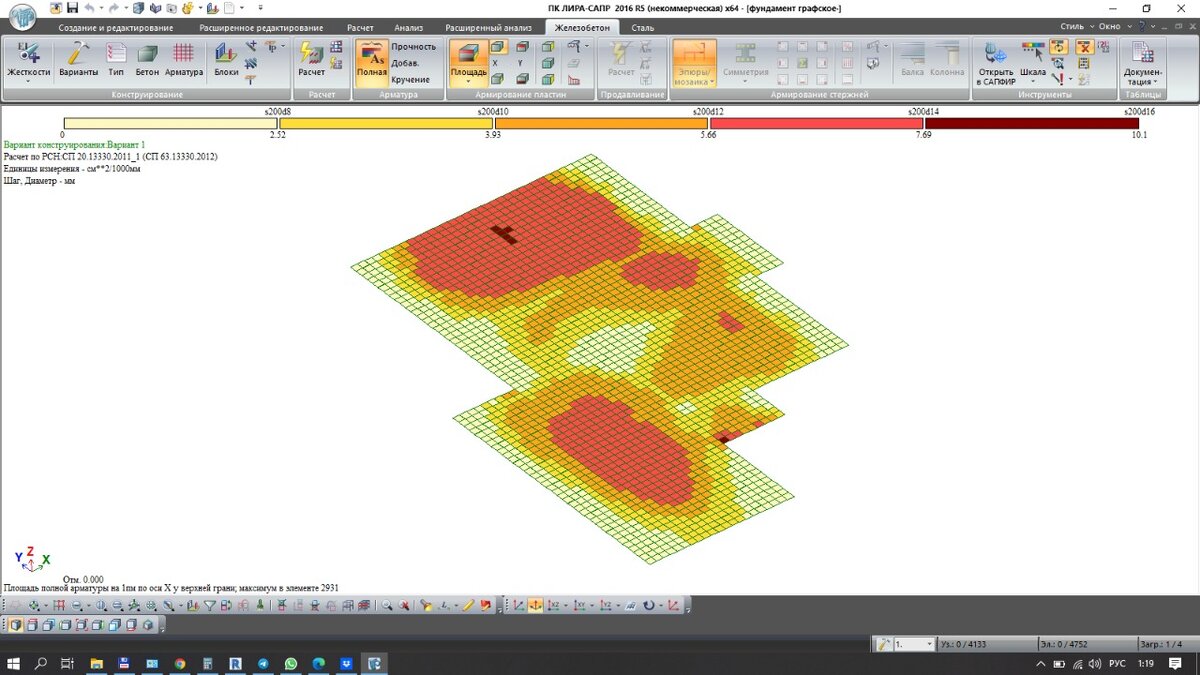Open the Расчет ribbon tab
This screenshot has width=1200, height=675.
point(360,28)
